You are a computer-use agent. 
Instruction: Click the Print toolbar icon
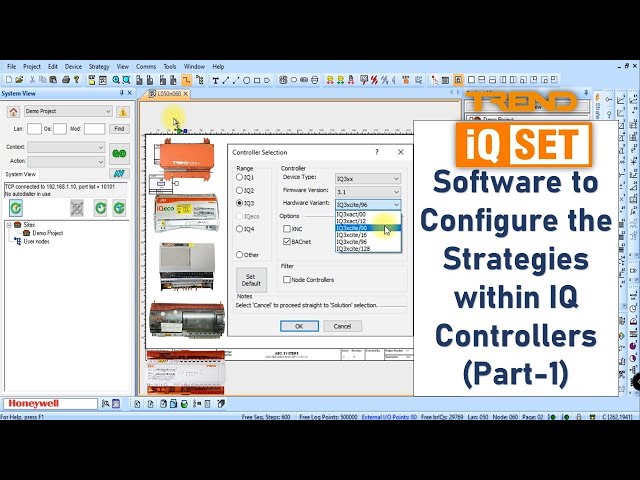pos(66,80)
